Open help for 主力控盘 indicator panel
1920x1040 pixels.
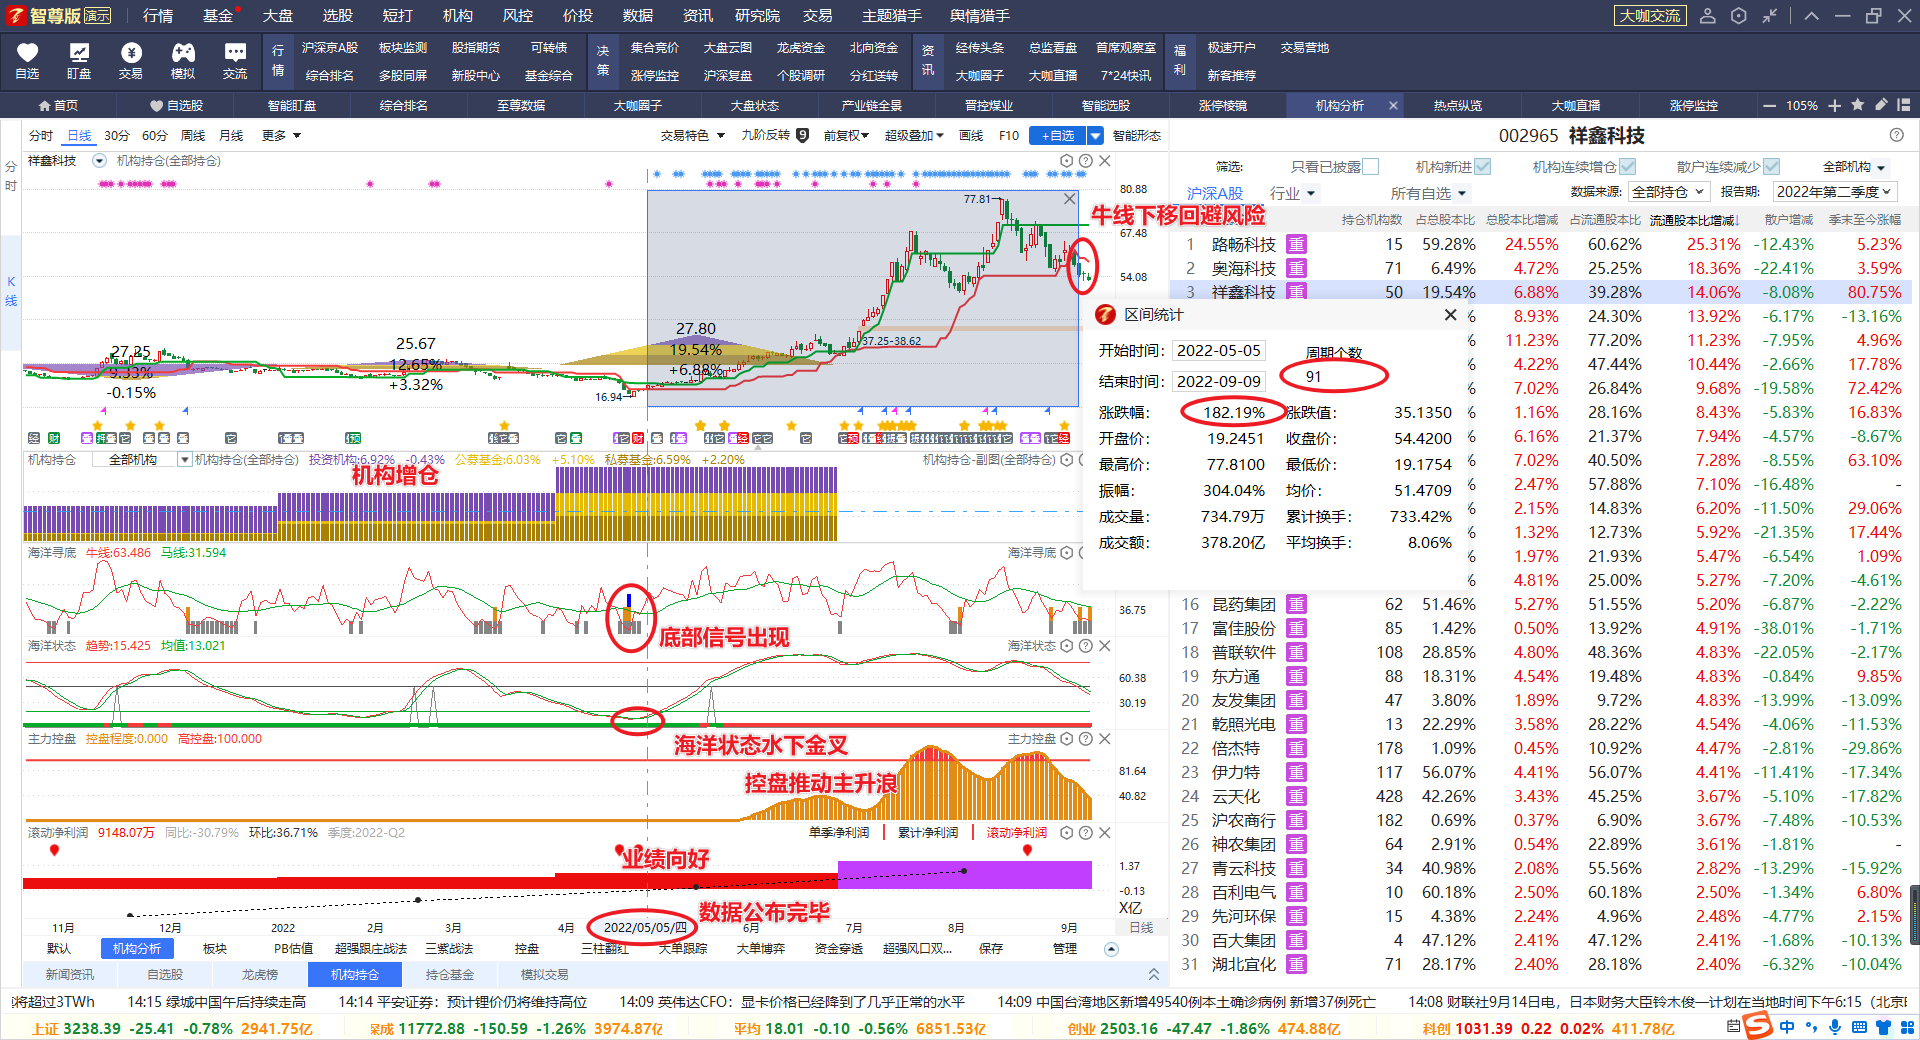(x=1085, y=739)
